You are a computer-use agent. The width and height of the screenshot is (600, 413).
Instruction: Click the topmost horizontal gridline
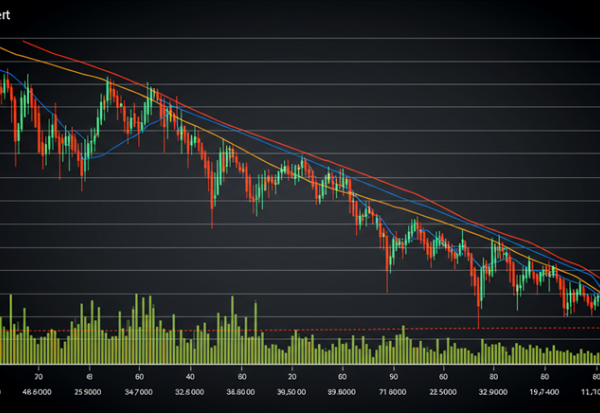point(300,38)
